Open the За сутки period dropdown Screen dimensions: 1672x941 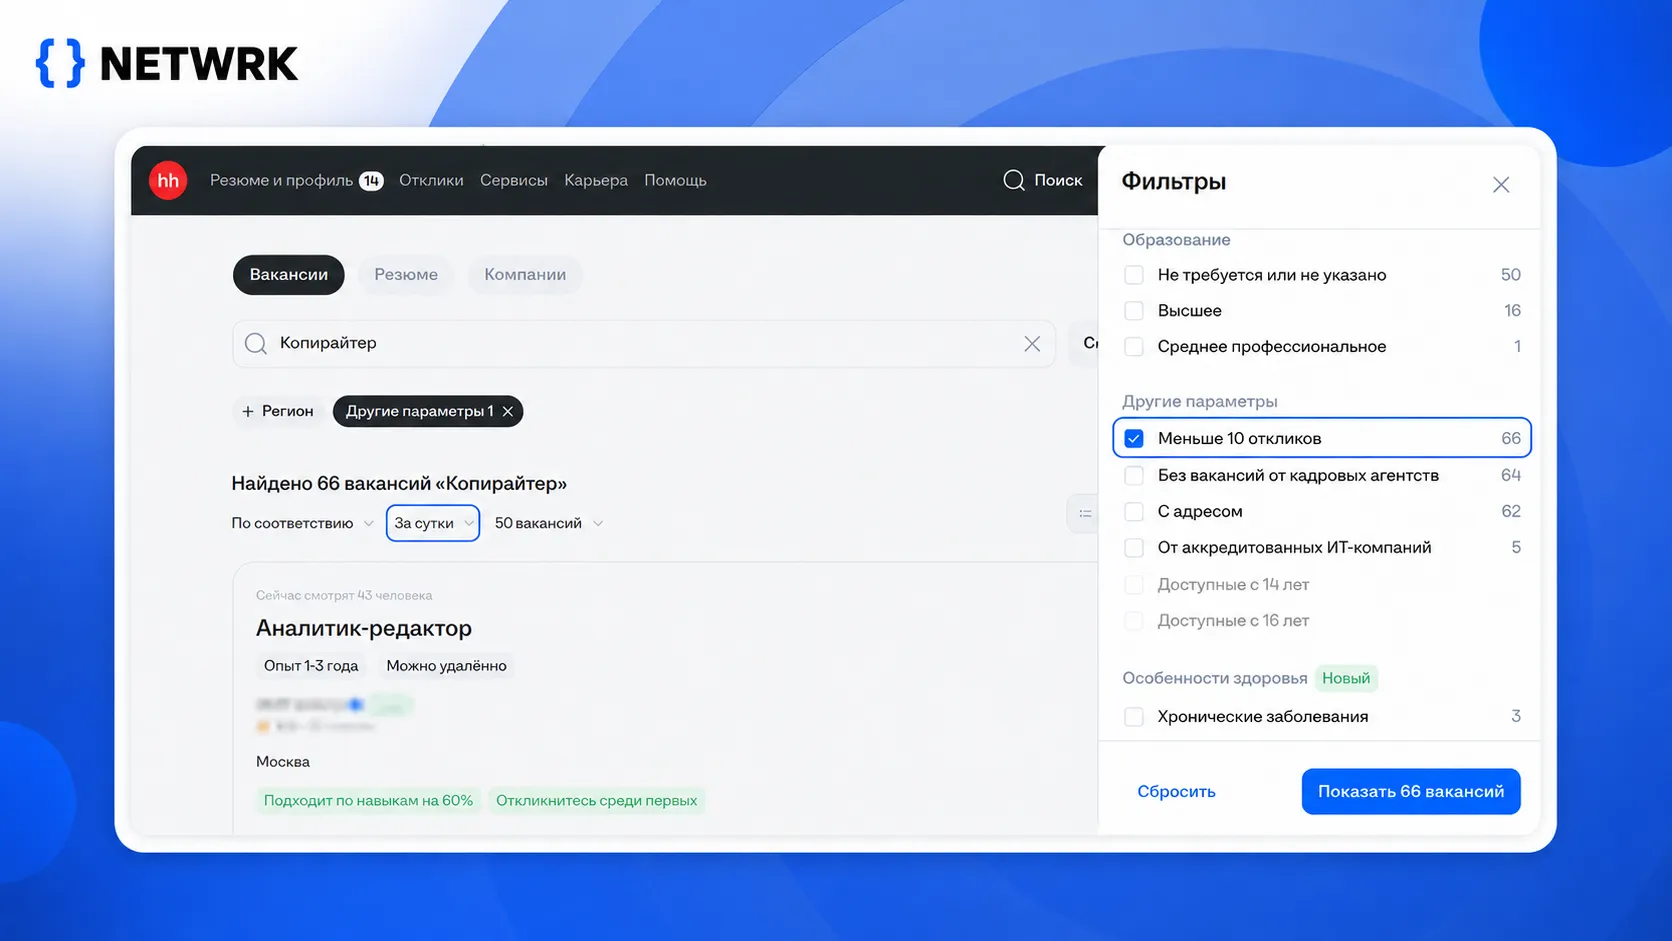433,523
